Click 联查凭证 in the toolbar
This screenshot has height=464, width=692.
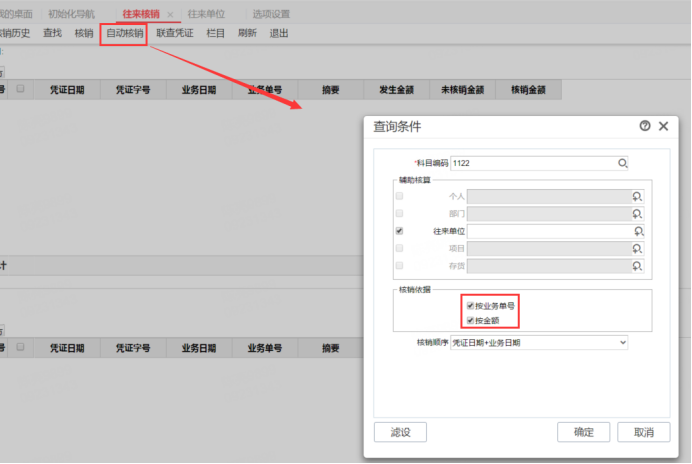175,33
